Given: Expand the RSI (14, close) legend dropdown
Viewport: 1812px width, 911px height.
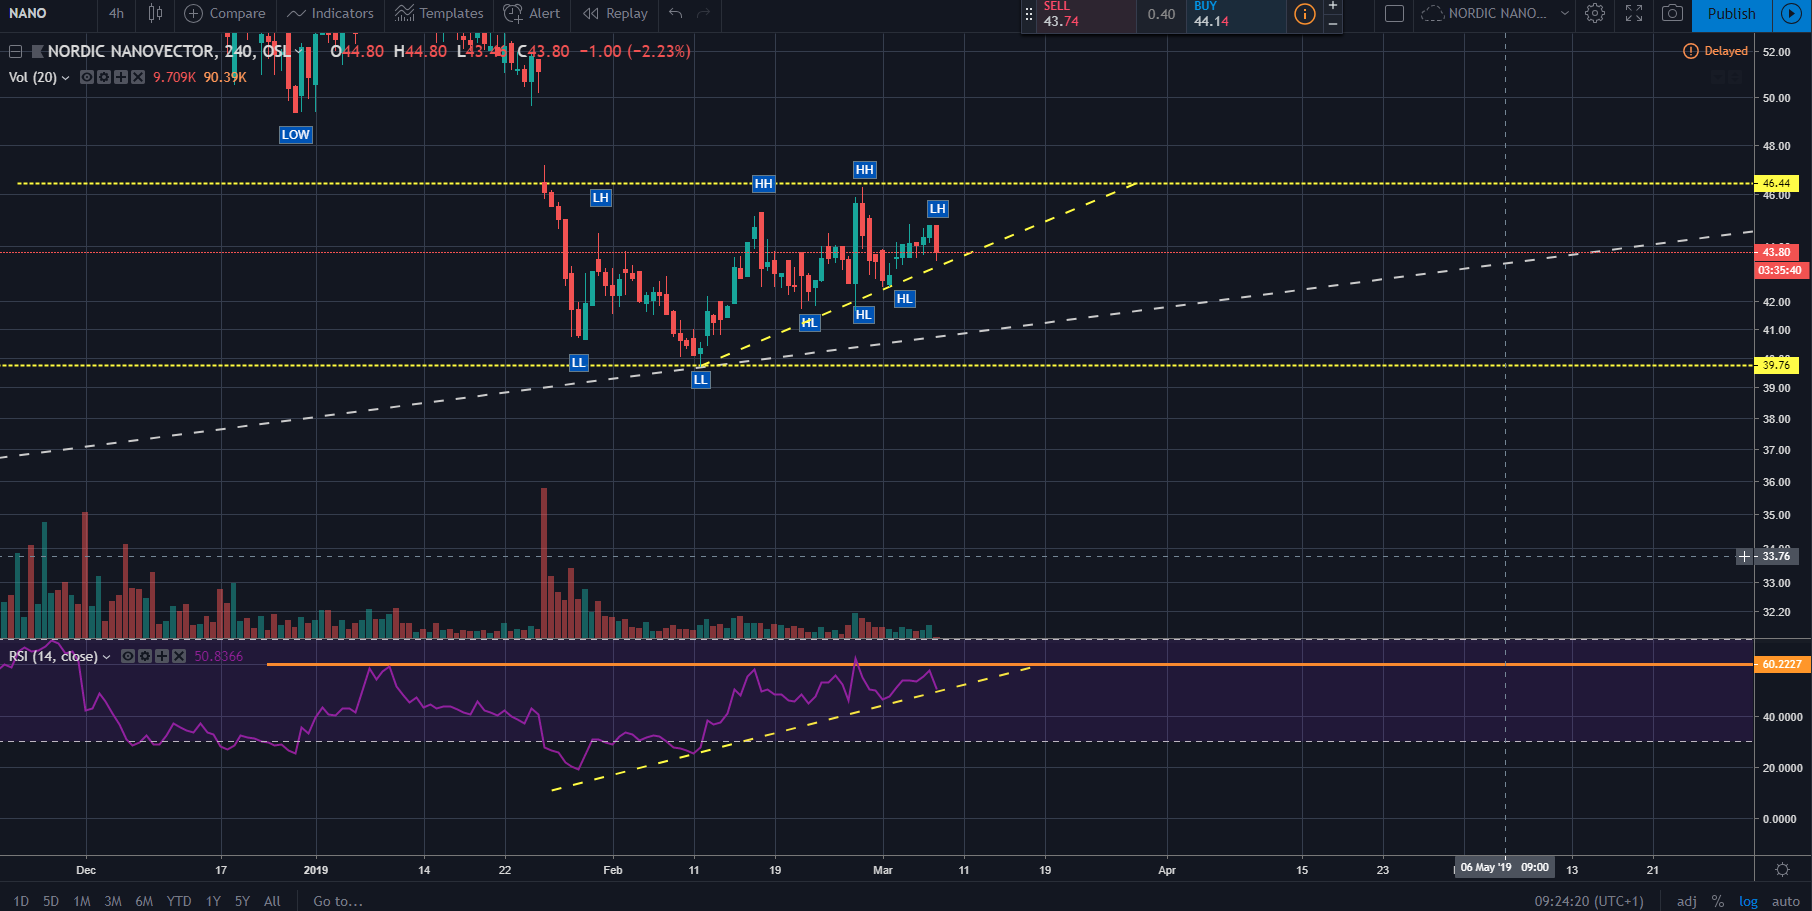Looking at the screenshot, I should pos(106,657).
